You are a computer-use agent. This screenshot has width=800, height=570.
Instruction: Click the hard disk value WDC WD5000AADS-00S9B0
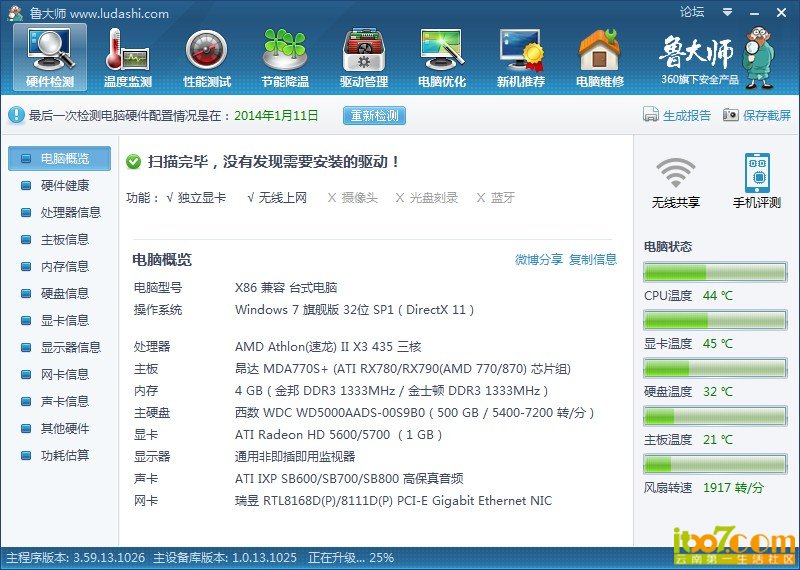414,413
